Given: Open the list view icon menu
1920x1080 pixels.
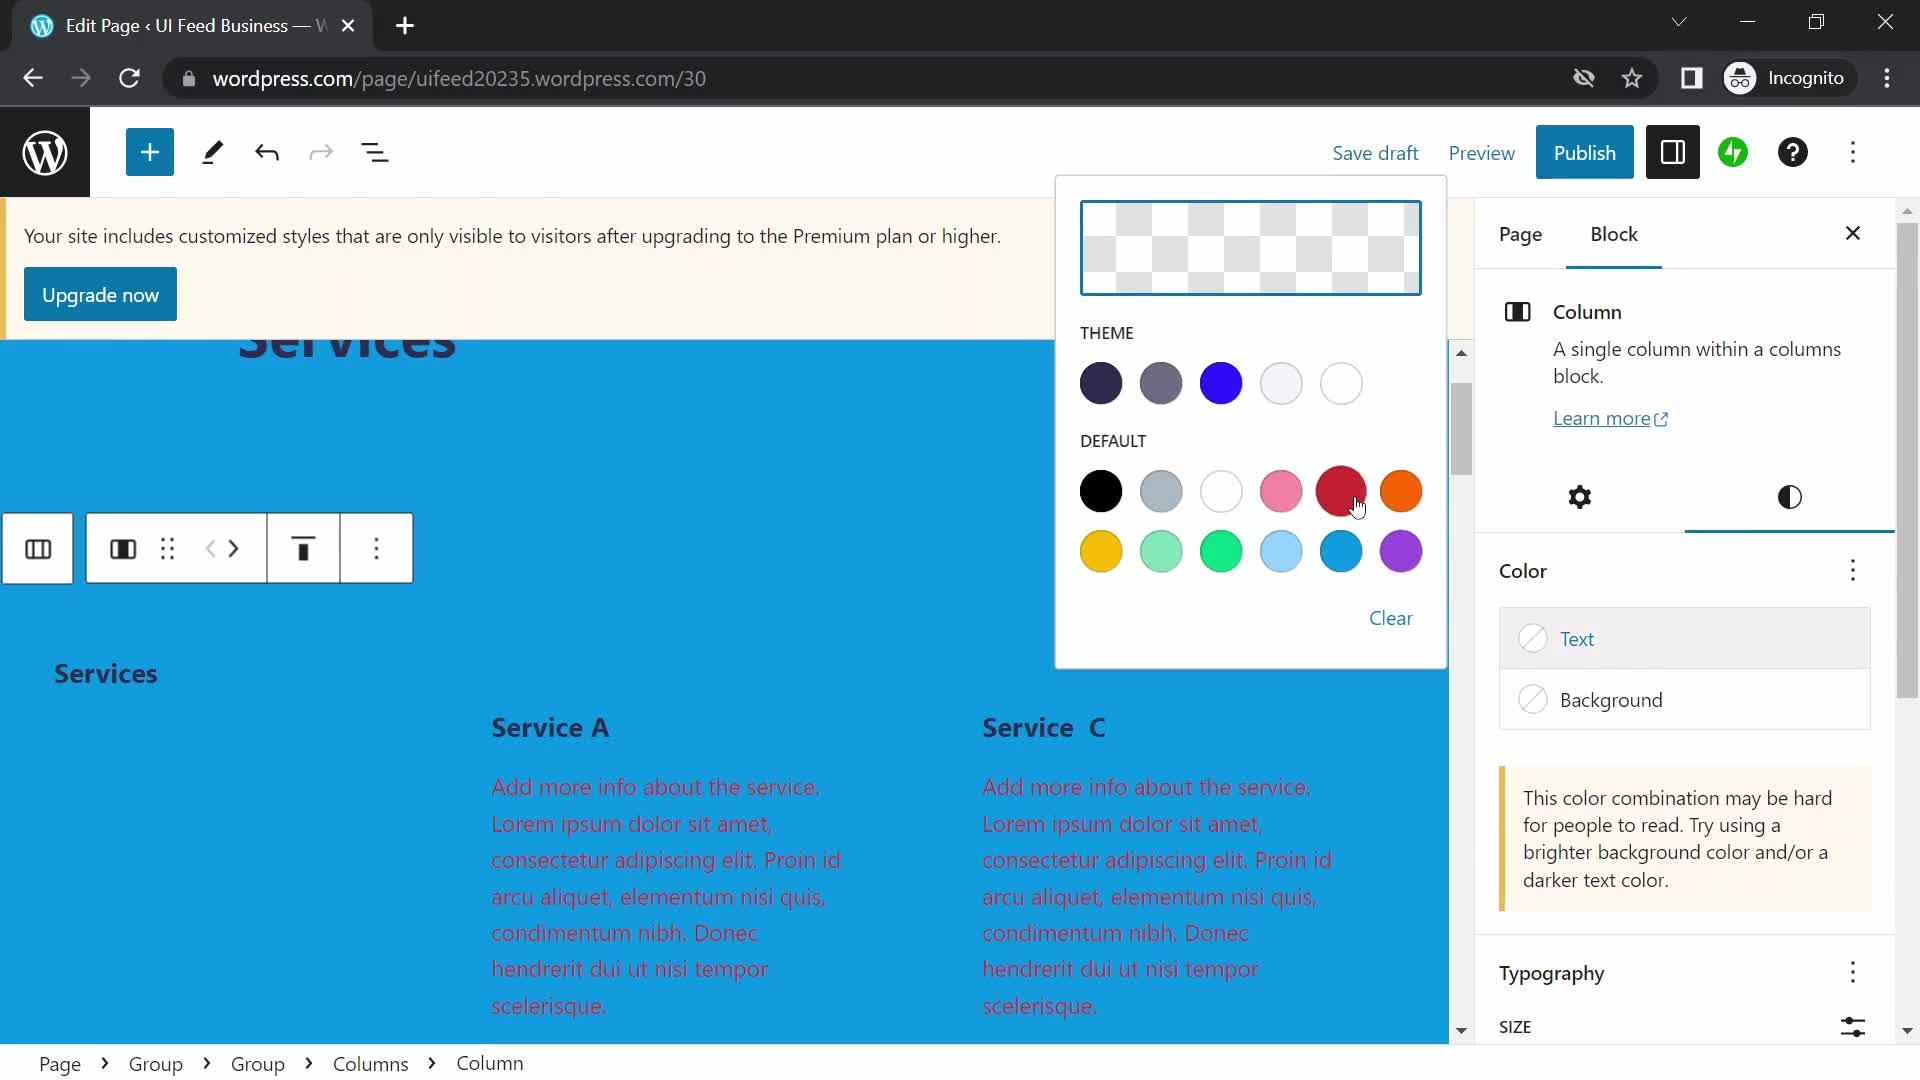Looking at the screenshot, I should tap(376, 153).
